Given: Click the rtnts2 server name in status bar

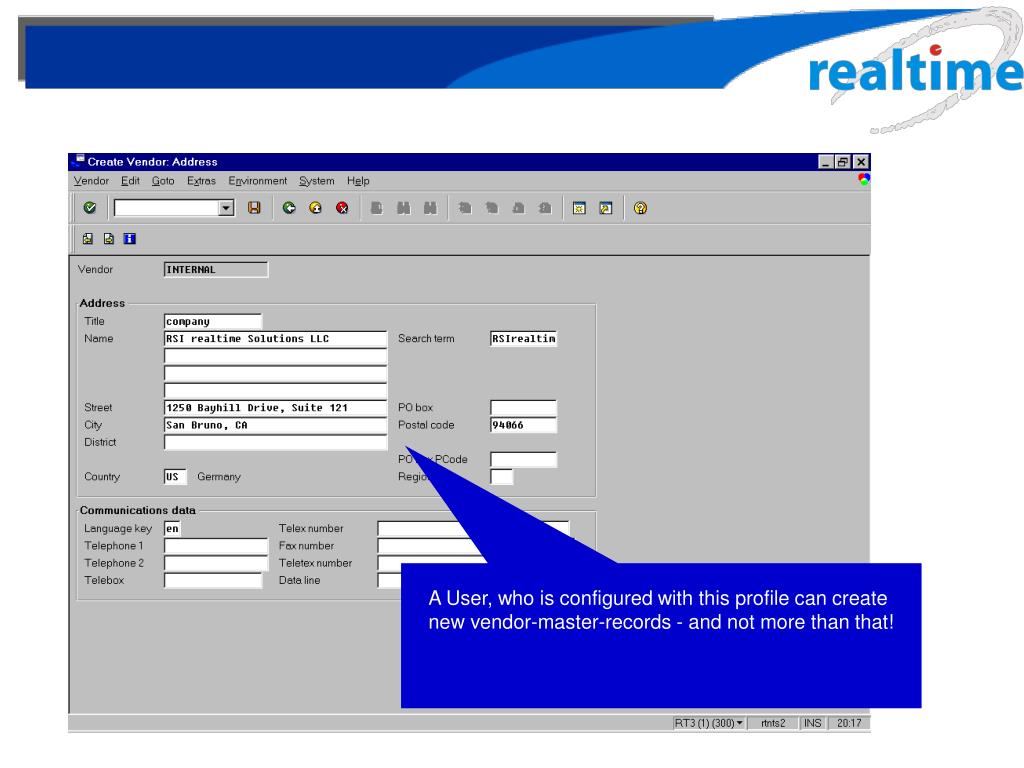Looking at the screenshot, I should (773, 723).
